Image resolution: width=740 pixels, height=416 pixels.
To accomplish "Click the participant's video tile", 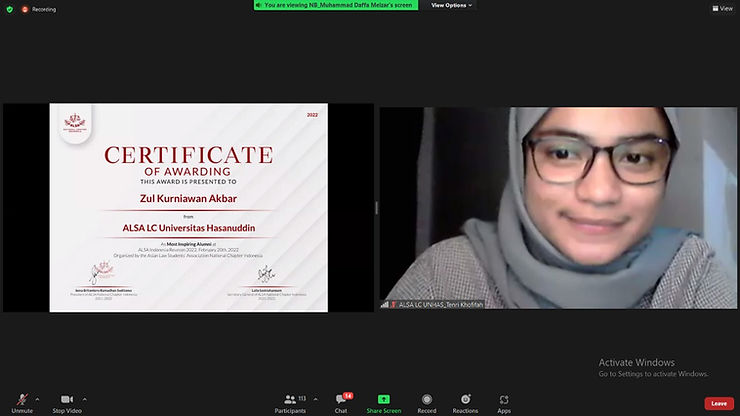I will 558,208.
